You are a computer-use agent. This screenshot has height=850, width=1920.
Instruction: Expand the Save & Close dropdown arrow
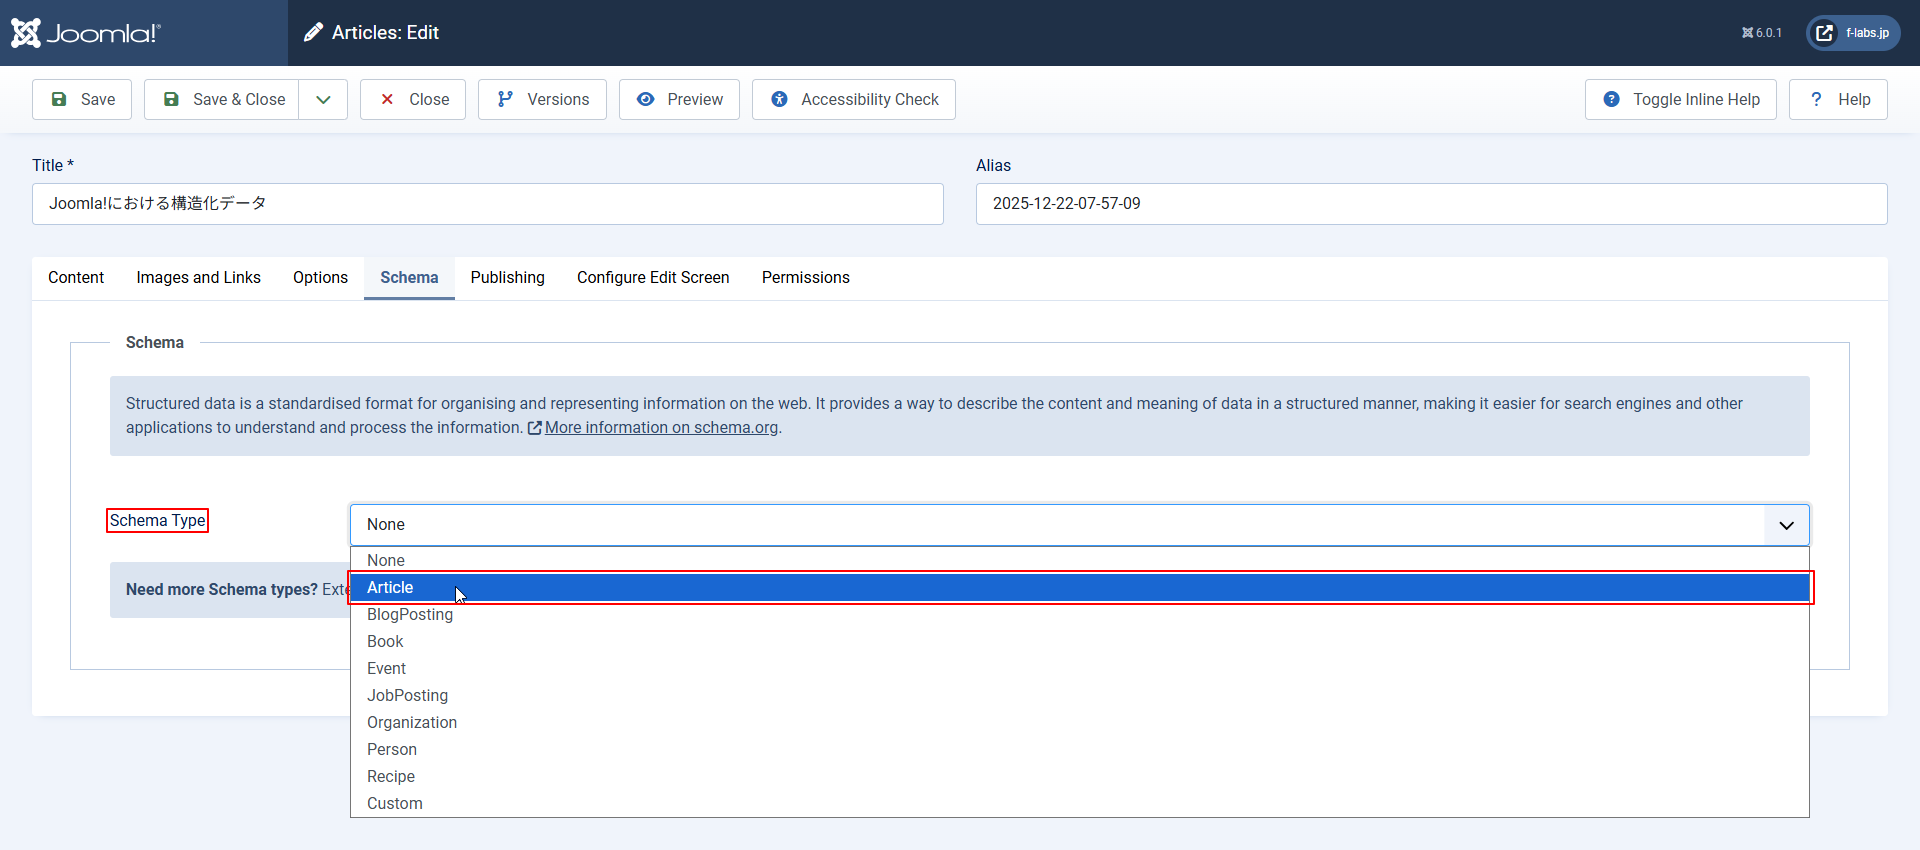point(323,99)
